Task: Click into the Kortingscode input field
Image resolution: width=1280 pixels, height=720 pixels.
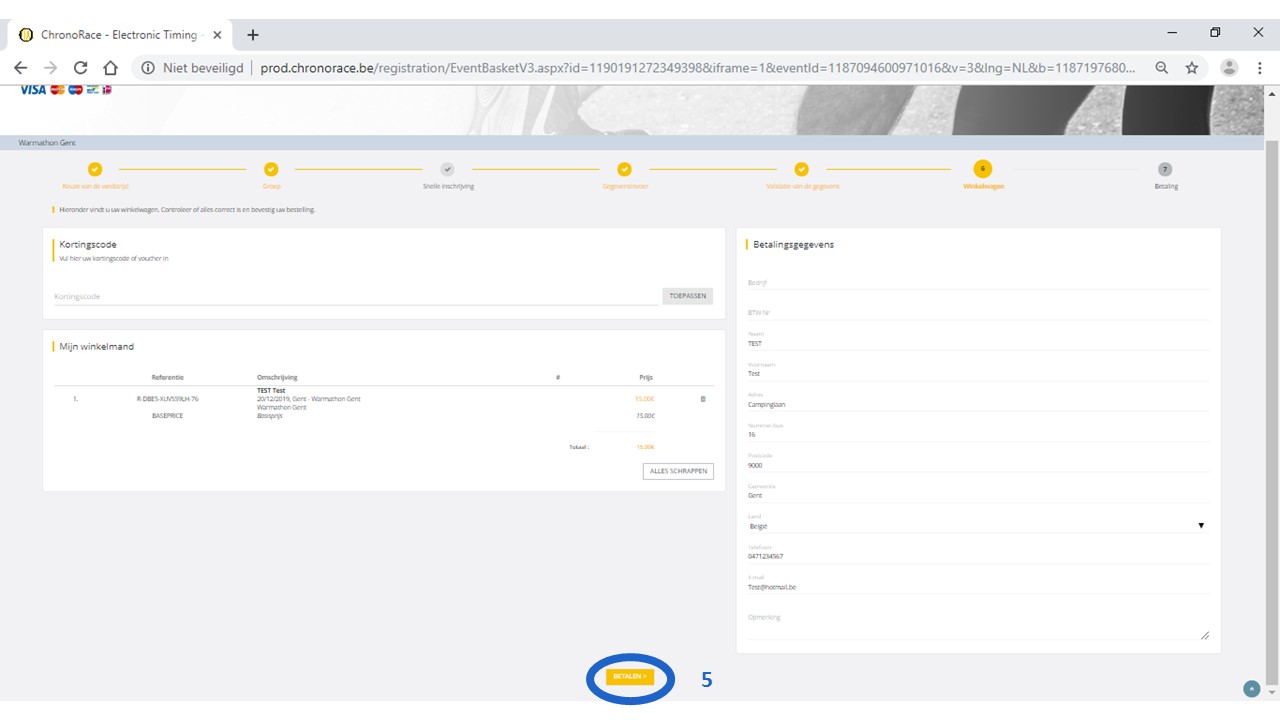Action: [356, 296]
